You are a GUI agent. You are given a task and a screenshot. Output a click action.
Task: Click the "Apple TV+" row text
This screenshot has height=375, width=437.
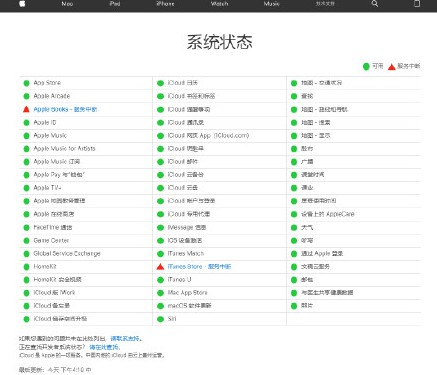pyautogui.click(x=47, y=188)
